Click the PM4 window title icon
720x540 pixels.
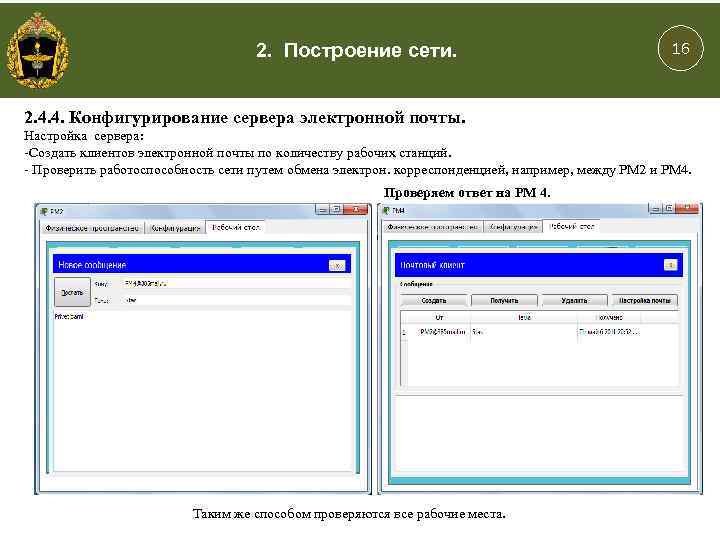coord(386,210)
